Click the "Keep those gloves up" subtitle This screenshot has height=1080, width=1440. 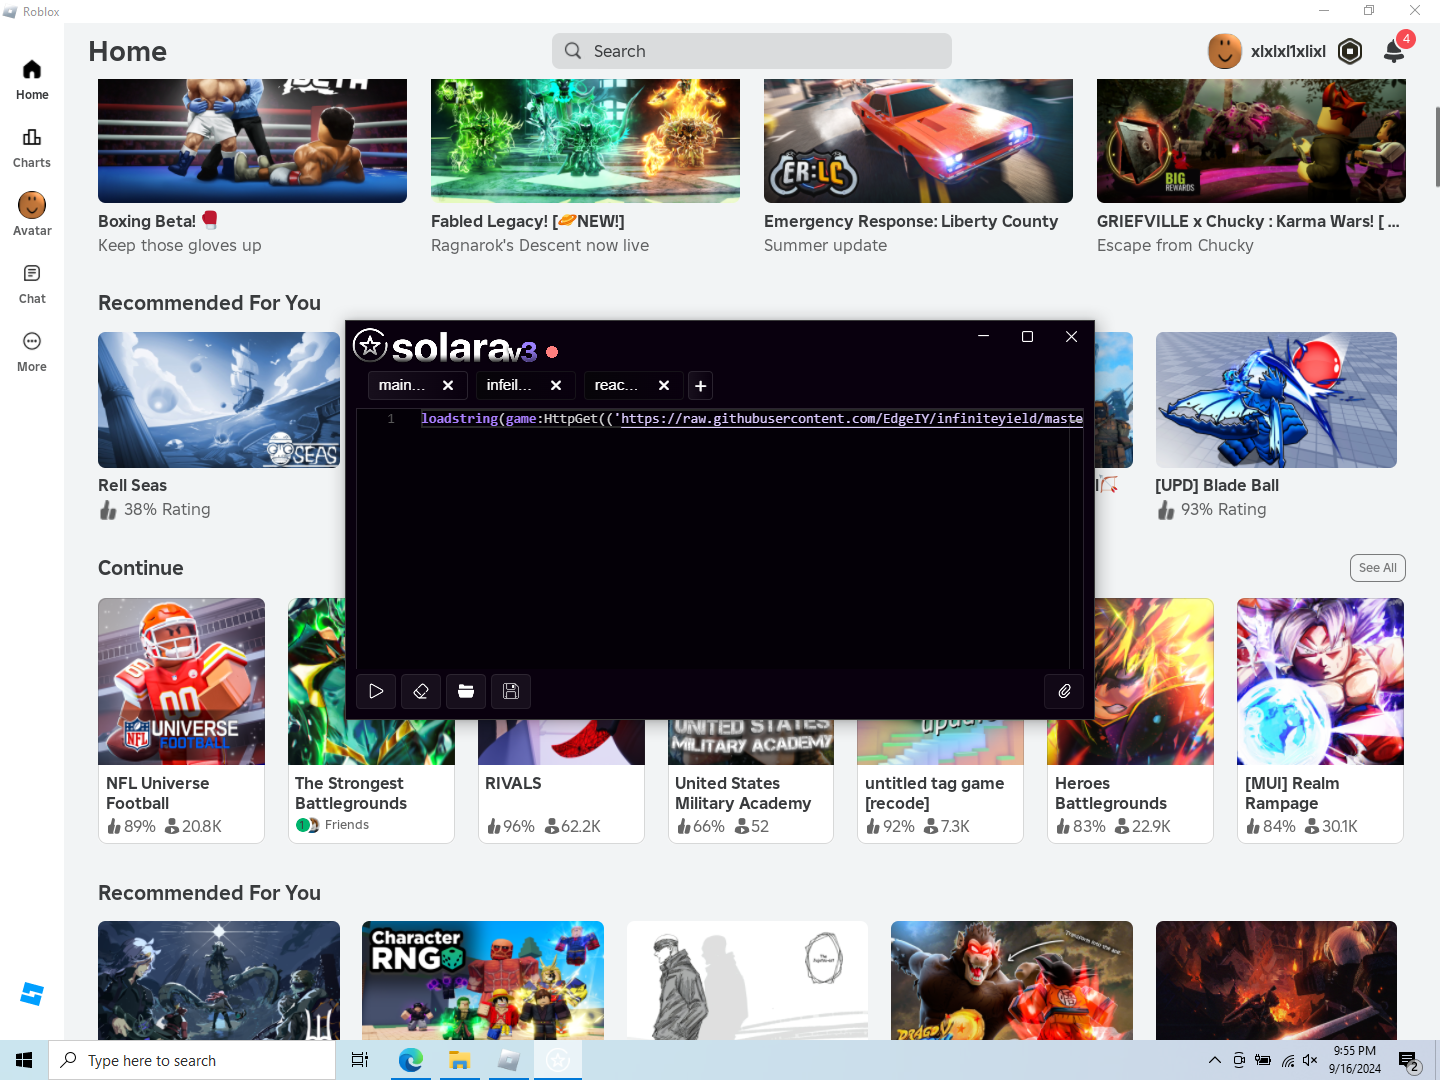coord(180,245)
